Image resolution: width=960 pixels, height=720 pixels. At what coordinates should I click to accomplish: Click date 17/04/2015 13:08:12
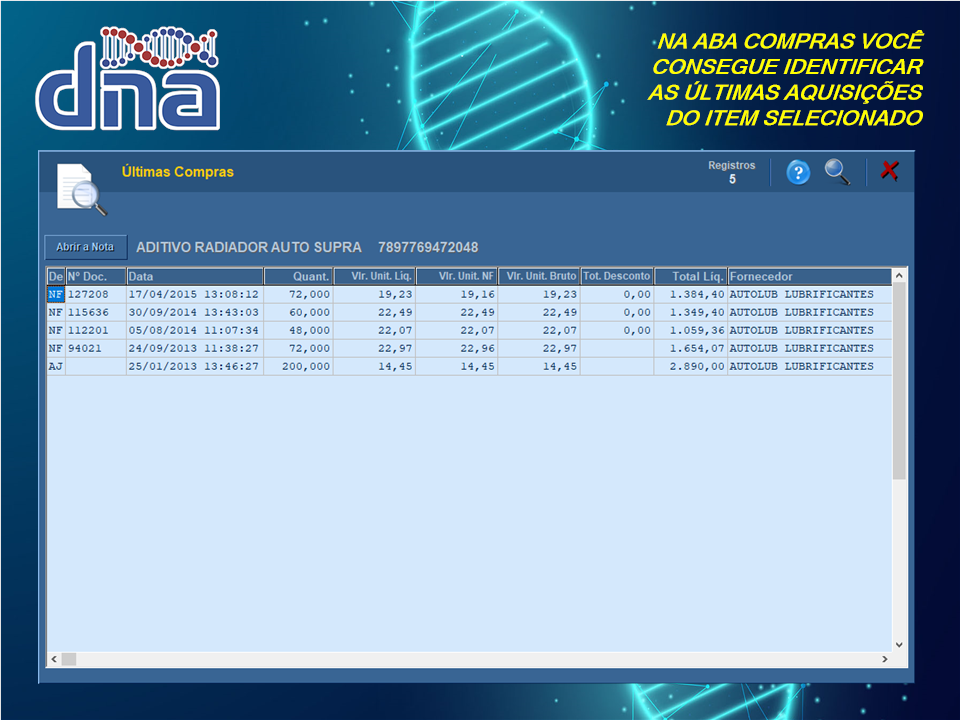193,294
